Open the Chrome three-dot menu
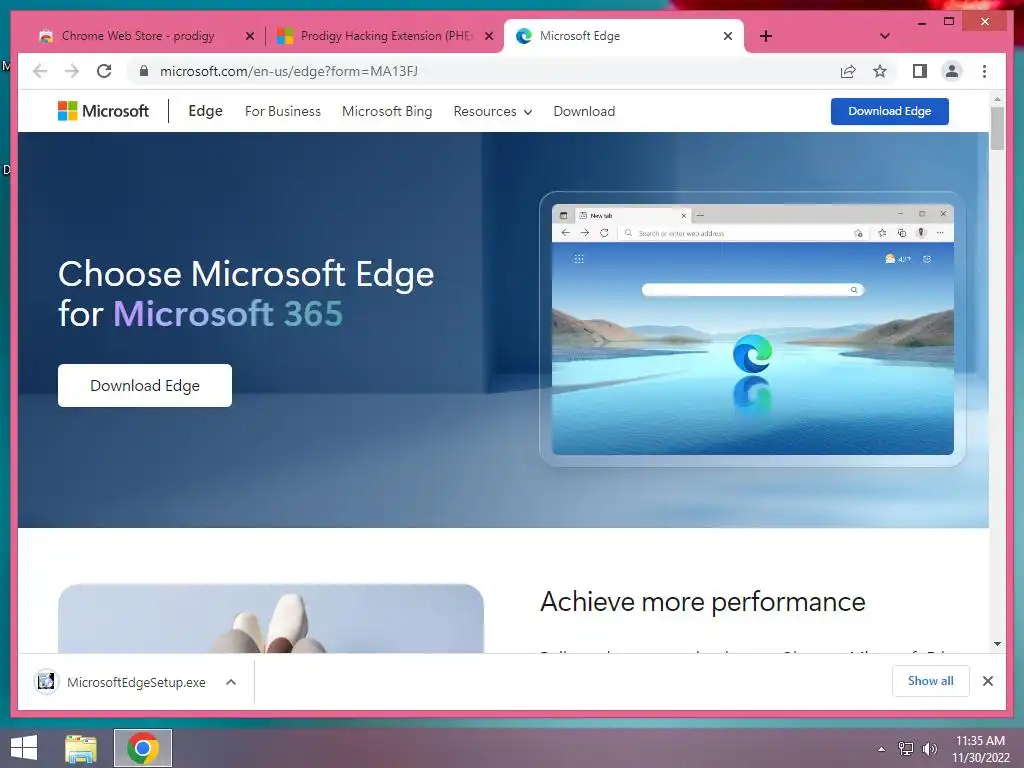The image size is (1024, 768). coord(984,71)
